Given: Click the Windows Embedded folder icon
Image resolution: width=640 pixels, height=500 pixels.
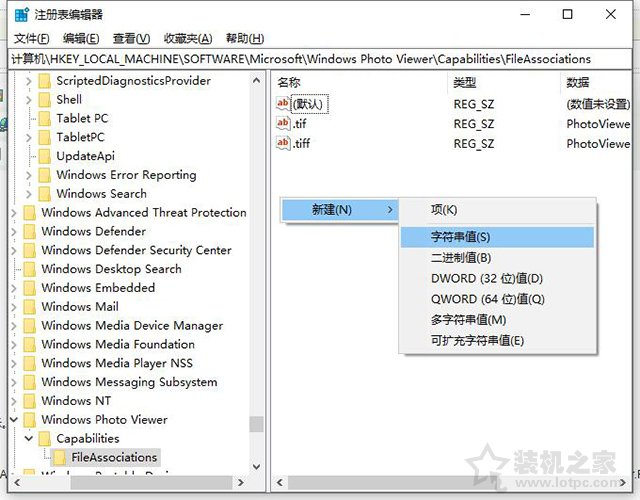Looking at the screenshot, I should click(29, 288).
